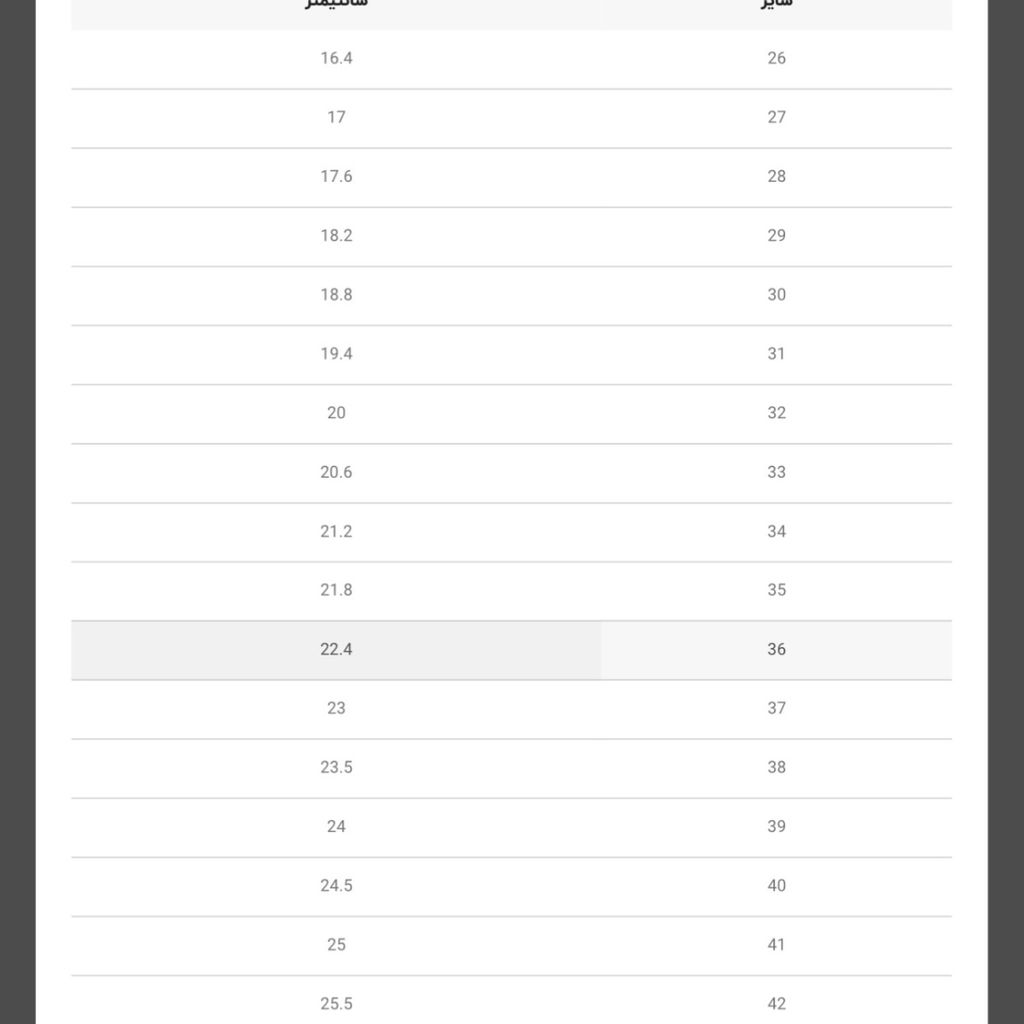This screenshot has width=1024, height=1024.
Task: Click the 21.8 centimeter value
Action: click(x=336, y=590)
